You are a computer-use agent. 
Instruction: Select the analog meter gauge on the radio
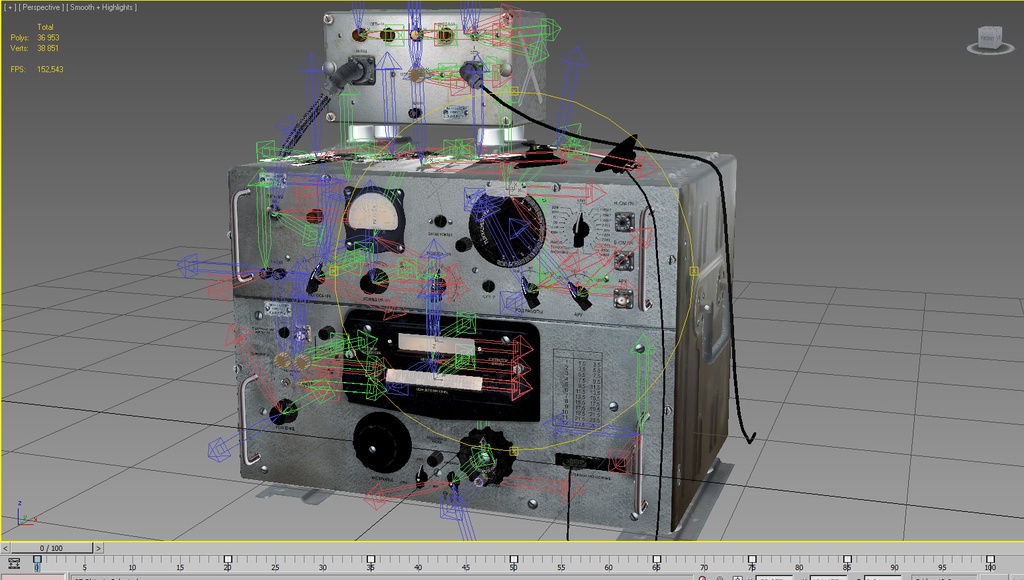click(373, 216)
